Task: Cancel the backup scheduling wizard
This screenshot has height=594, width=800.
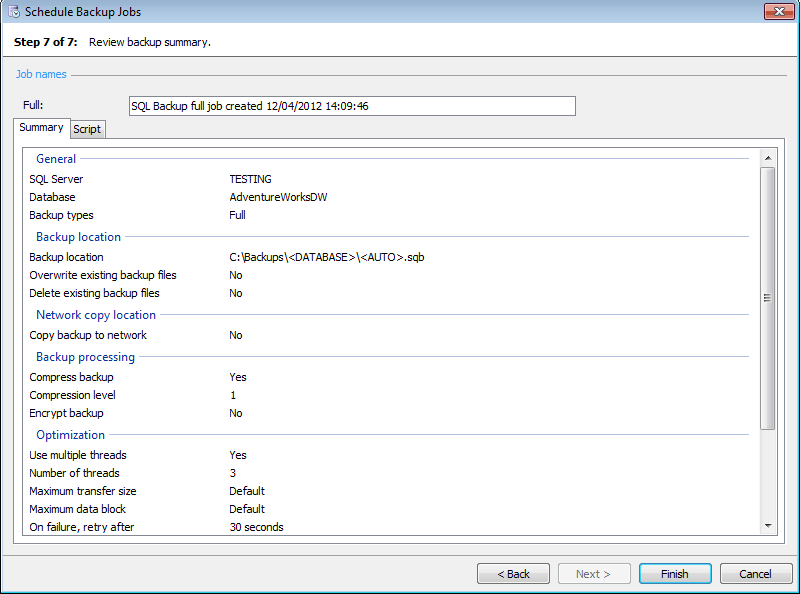Action: point(755,574)
